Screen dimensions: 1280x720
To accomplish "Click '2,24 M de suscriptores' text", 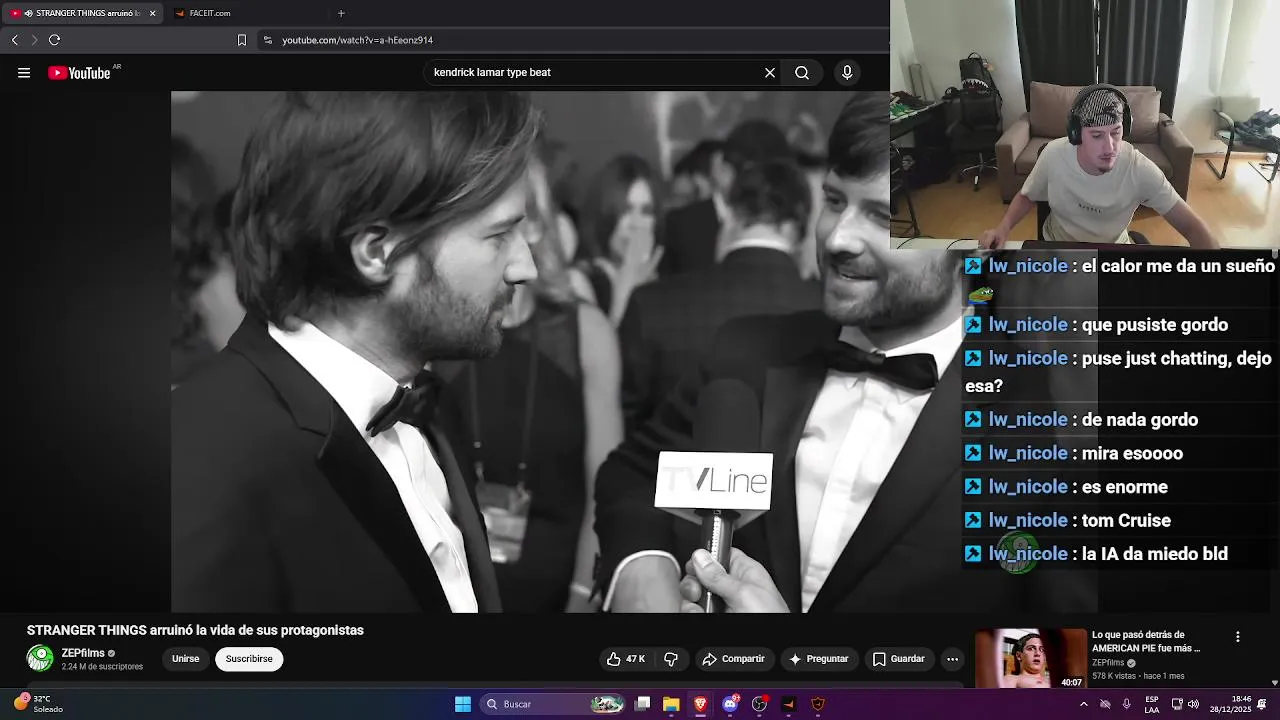I will [x=102, y=667].
